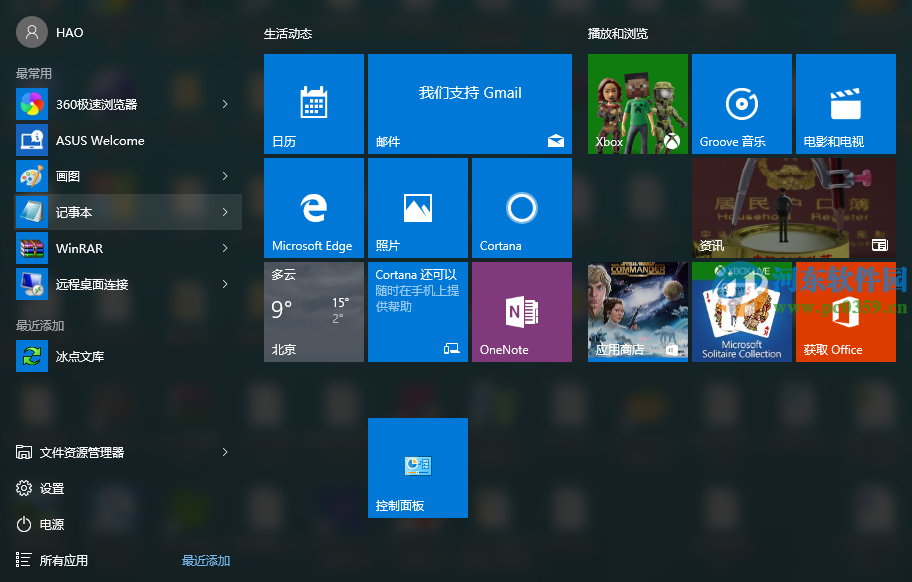Launch the 应用商店 store
The height and width of the screenshot is (582, 912).
click(637, 311)
